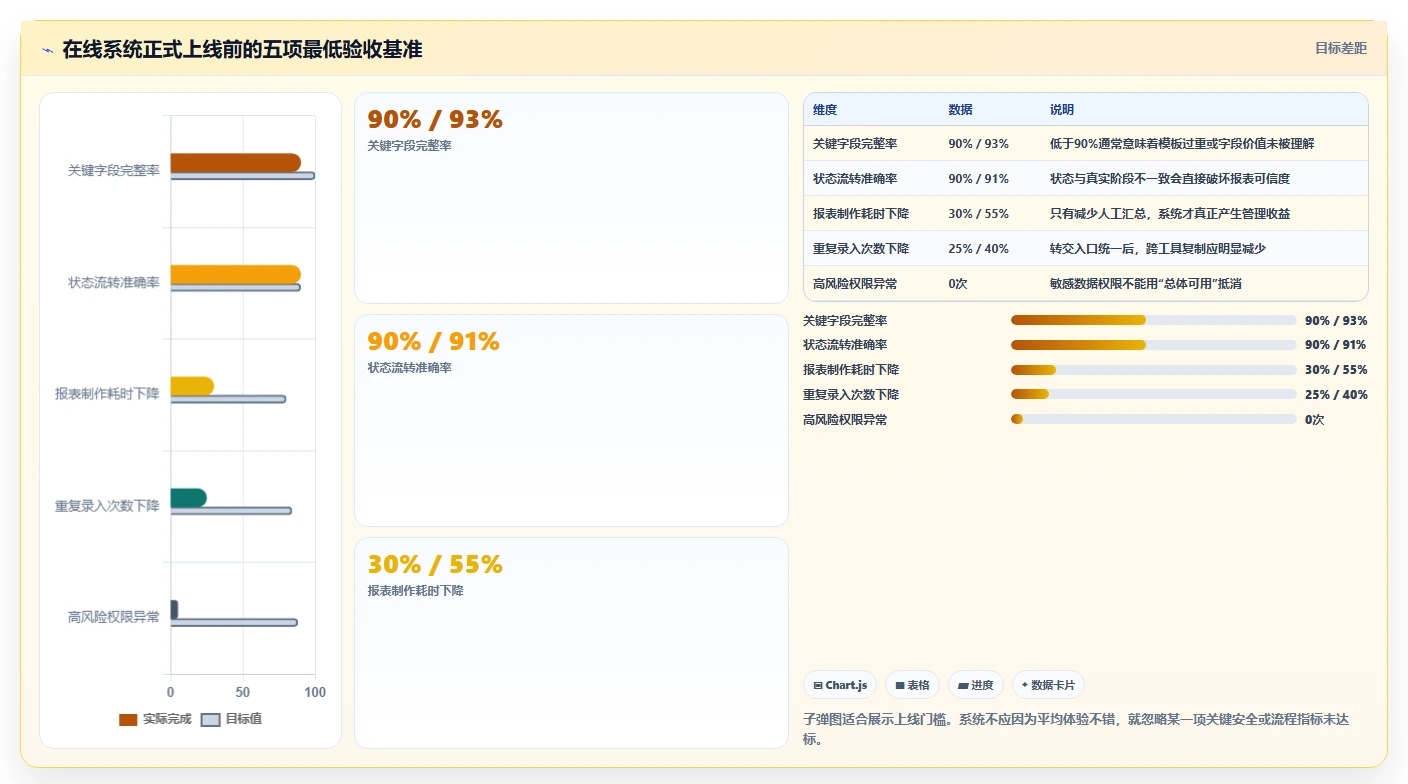The image size is (1408, 784).
Task: Click the 重复录入次数下降 label in progress list
Action: click(851, 395)
